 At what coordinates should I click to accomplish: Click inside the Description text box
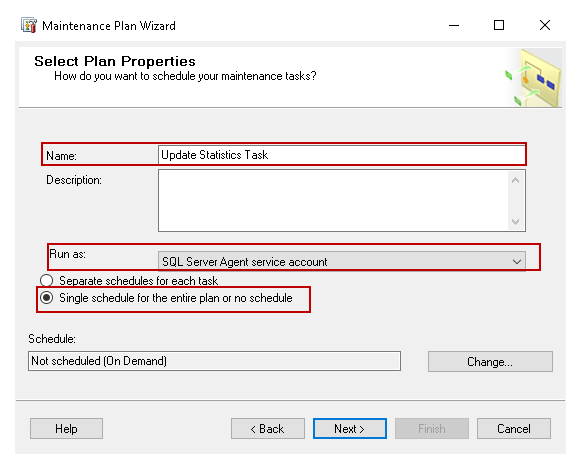333,200
